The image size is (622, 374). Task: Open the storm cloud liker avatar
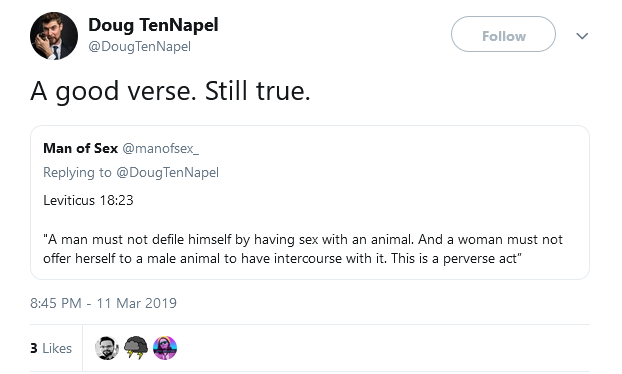[x=136, y=348]
